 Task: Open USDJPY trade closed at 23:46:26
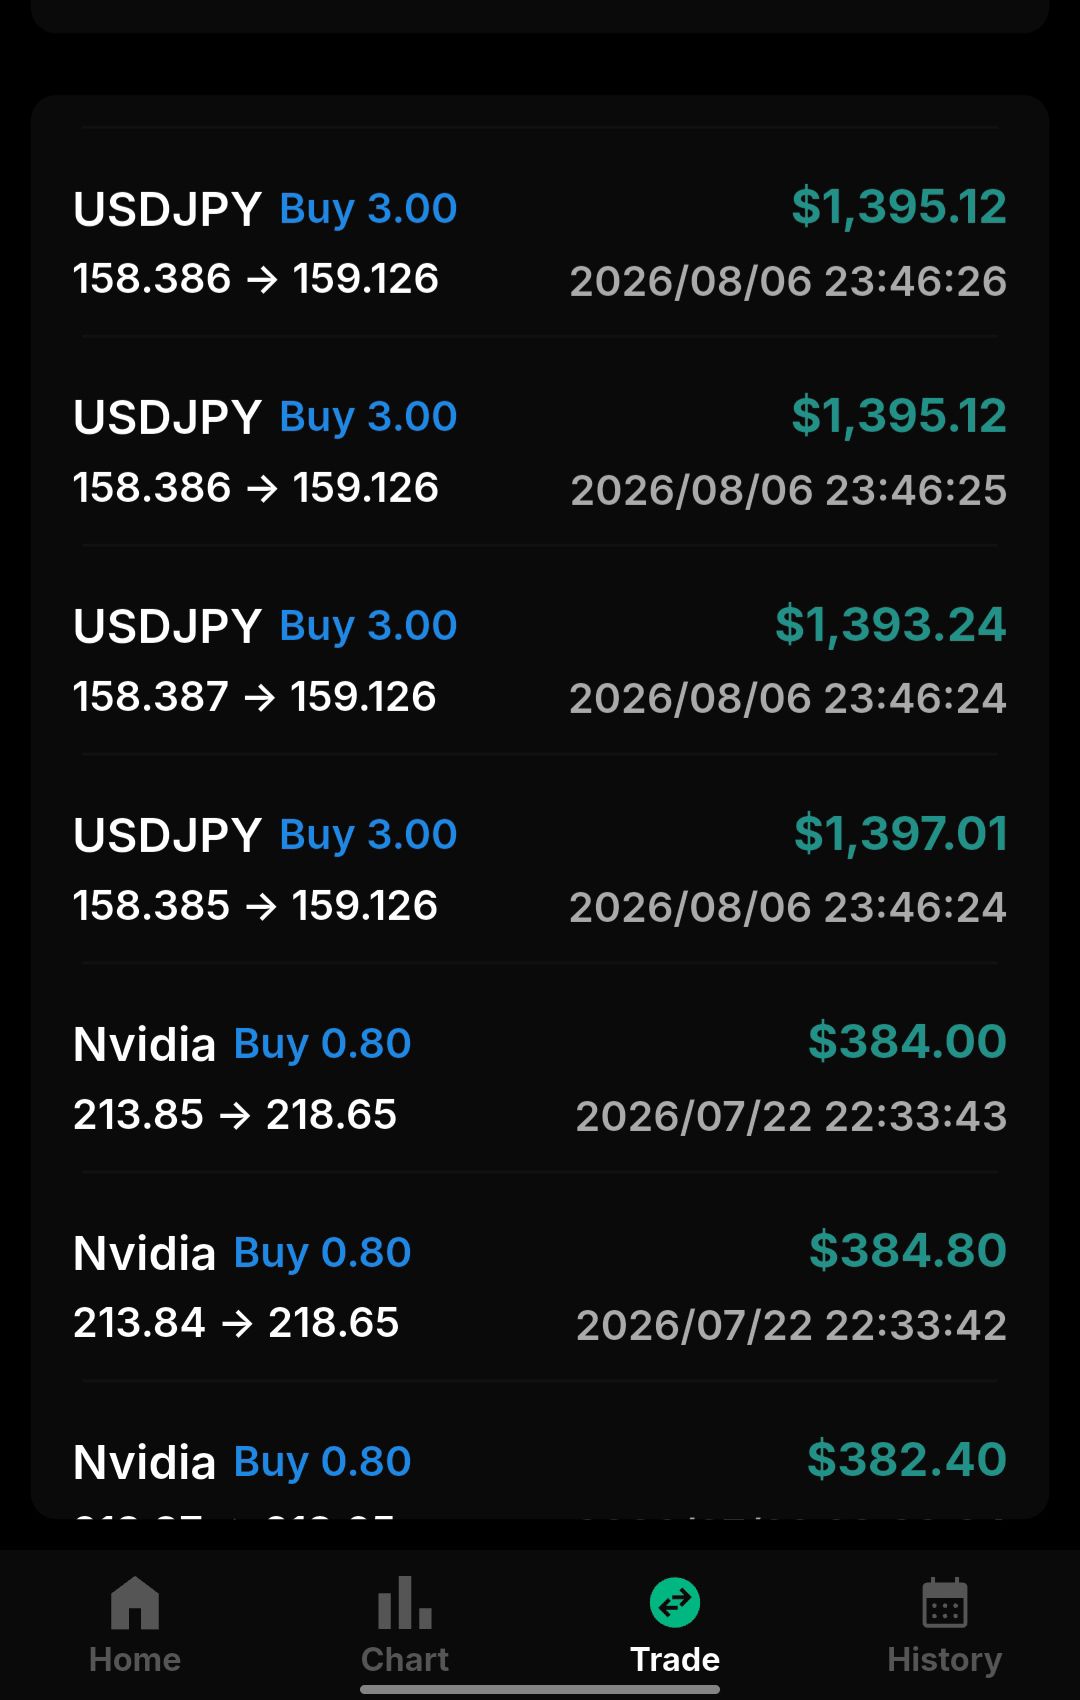coord(540,243)
